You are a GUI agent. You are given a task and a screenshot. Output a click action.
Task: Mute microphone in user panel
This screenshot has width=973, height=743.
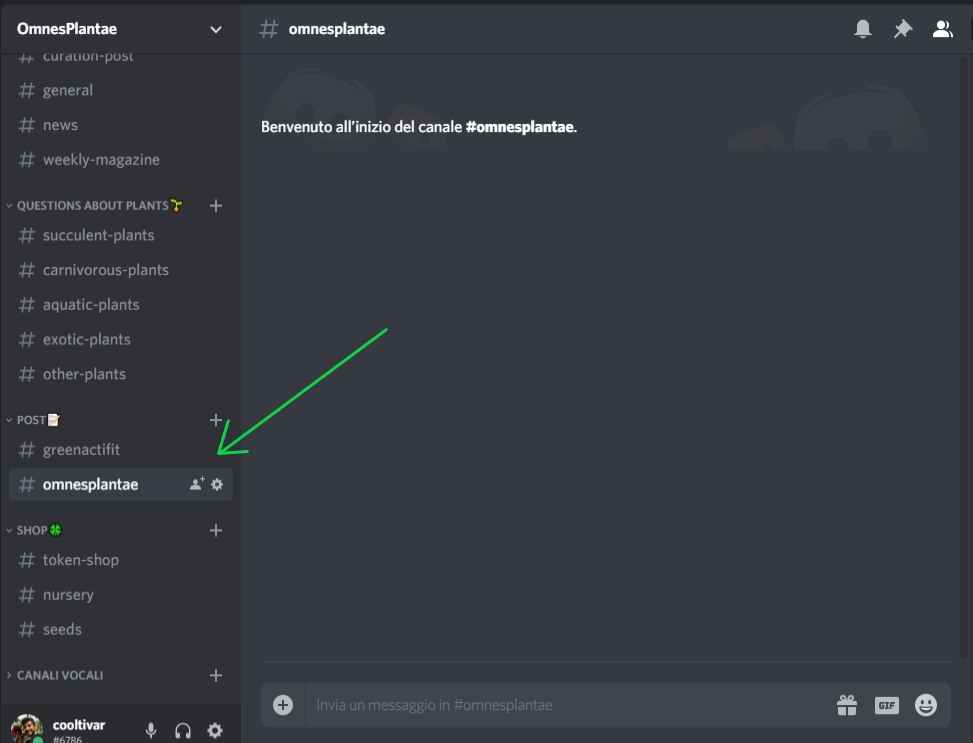pyautogui.click(x=151, y=731)
